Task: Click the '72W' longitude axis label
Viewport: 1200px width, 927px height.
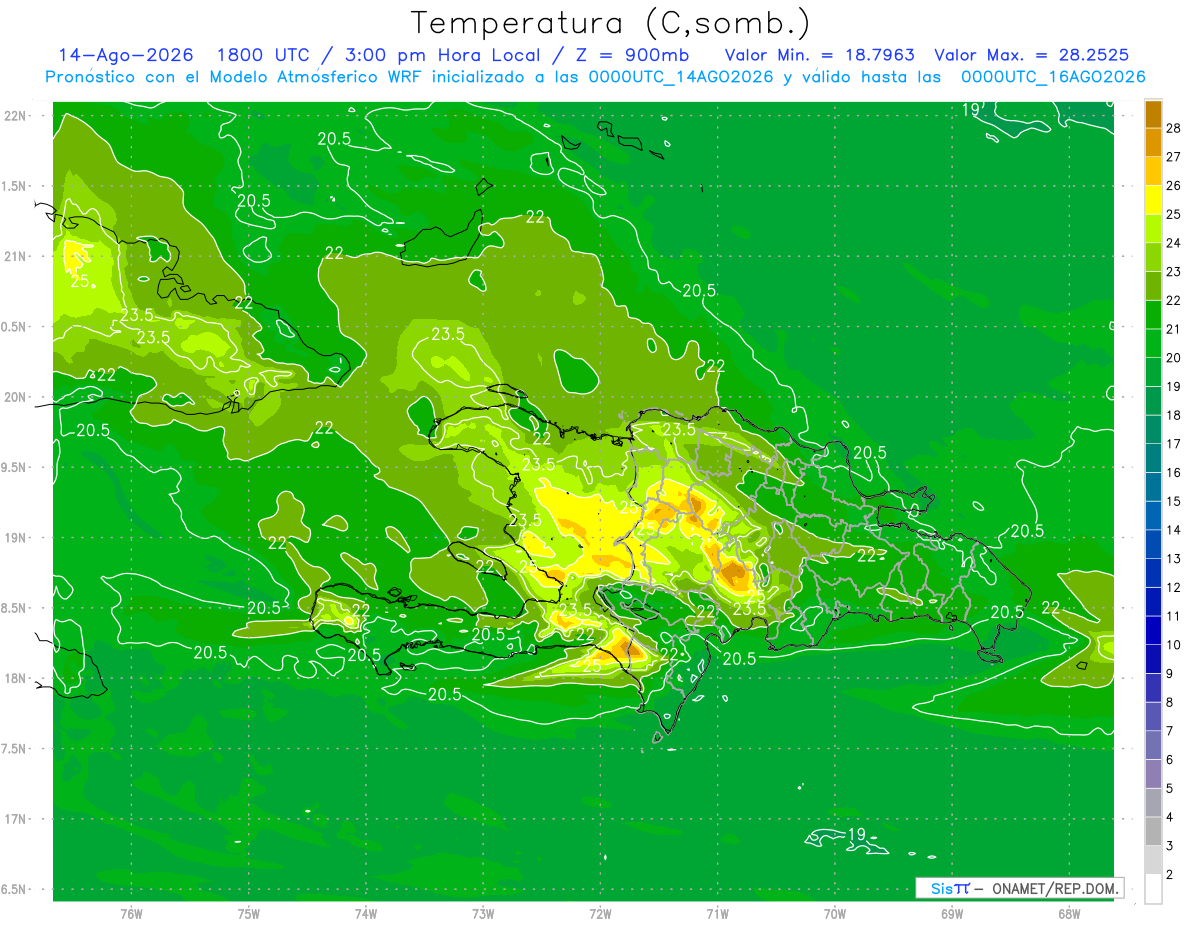Action: point(600,914)
